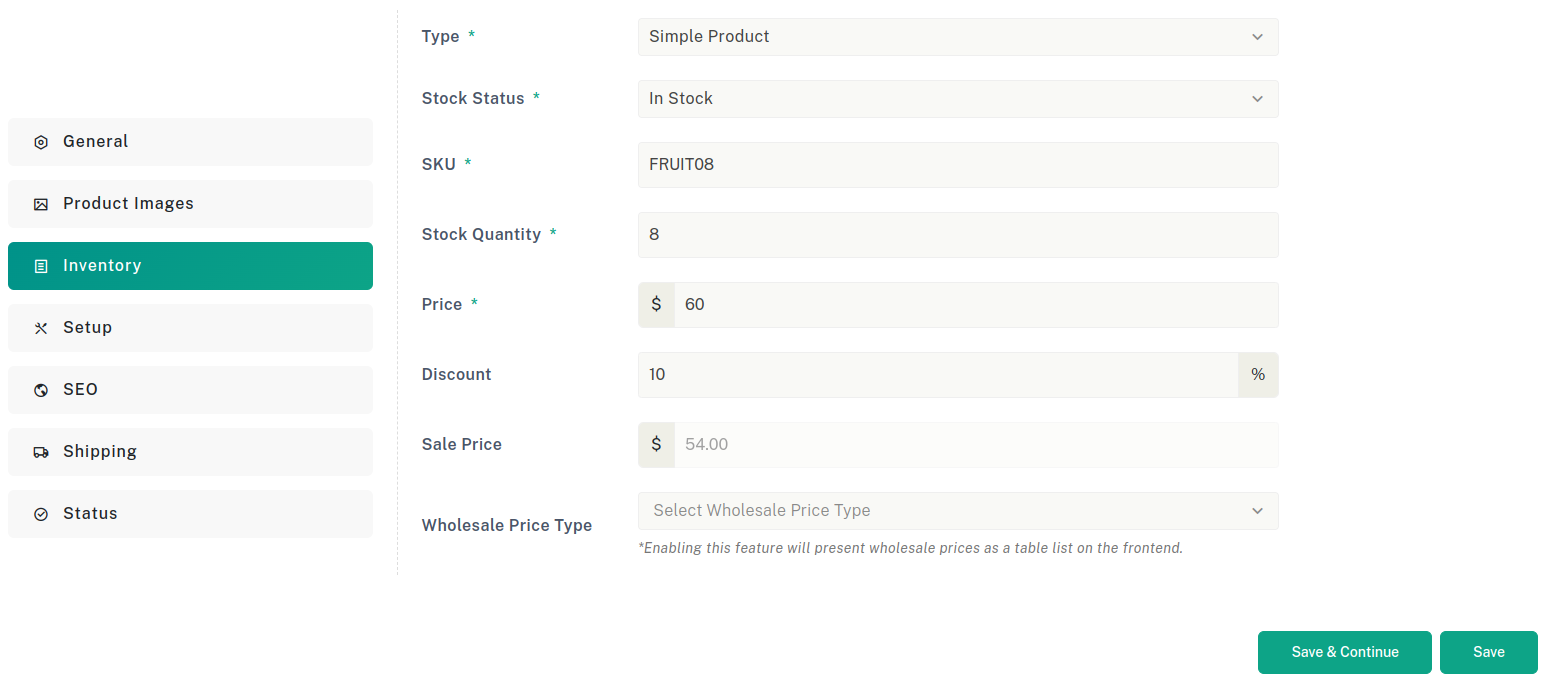Click the Setup tools icon
This screenshot has height=685, width=1553.
[41, 328]
